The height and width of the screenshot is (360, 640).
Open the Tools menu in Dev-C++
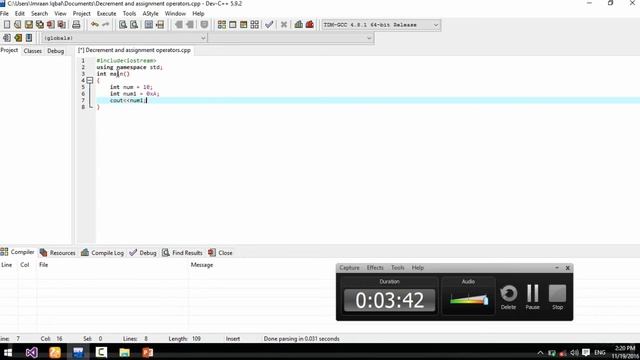(129, 13)
